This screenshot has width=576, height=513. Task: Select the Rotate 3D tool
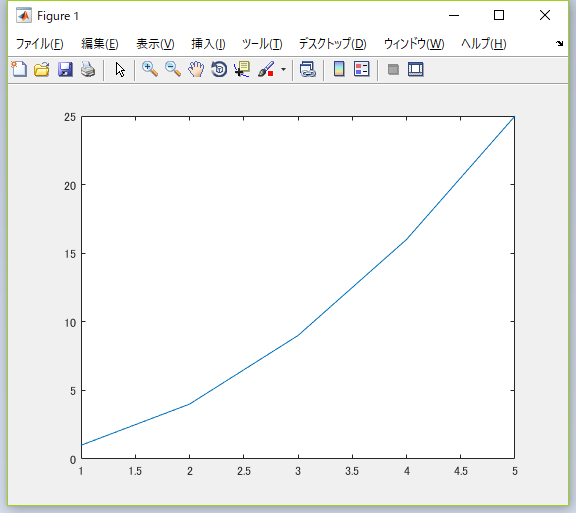pos(219,69)
